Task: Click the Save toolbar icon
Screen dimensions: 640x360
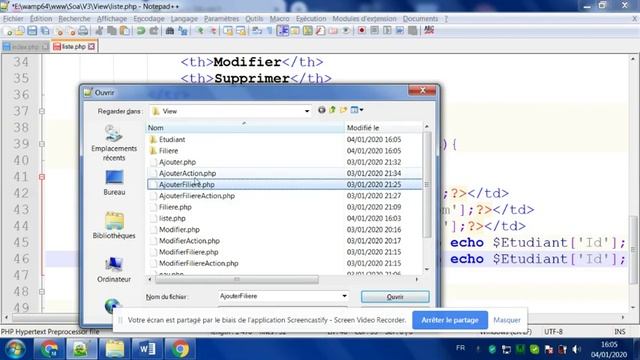Action: [32, 31]
